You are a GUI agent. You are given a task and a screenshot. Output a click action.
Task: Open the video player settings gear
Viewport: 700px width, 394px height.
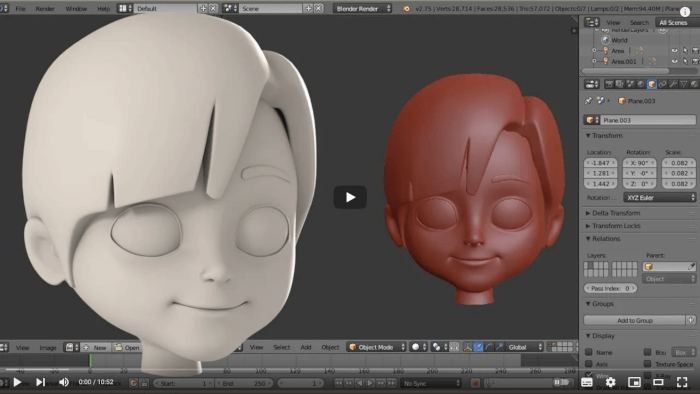point(610,382)
